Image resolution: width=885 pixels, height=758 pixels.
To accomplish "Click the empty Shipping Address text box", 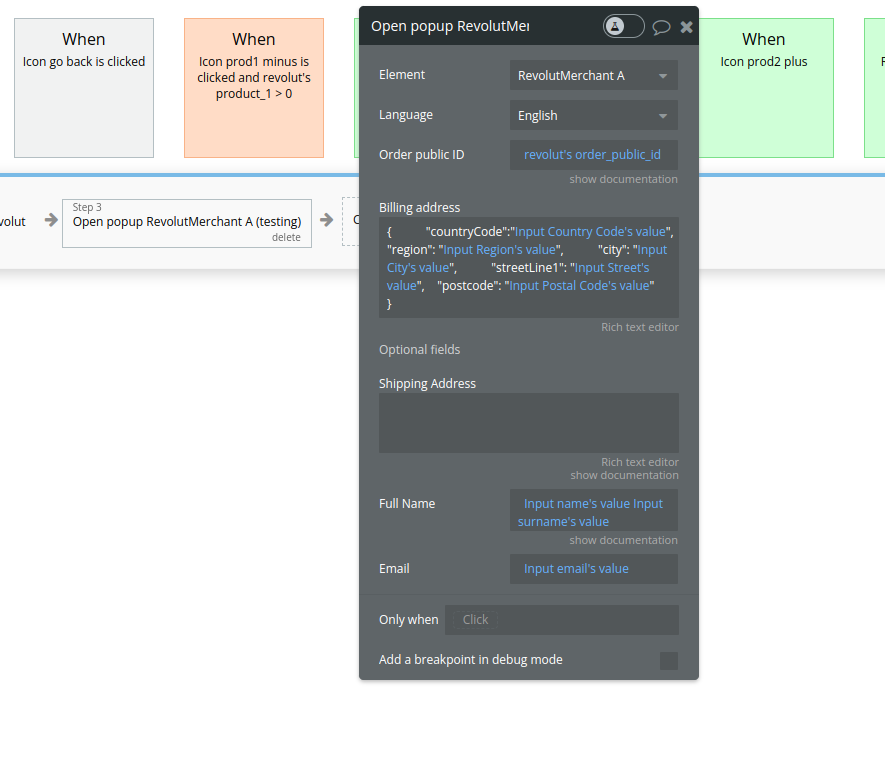I will pos(529,423).
